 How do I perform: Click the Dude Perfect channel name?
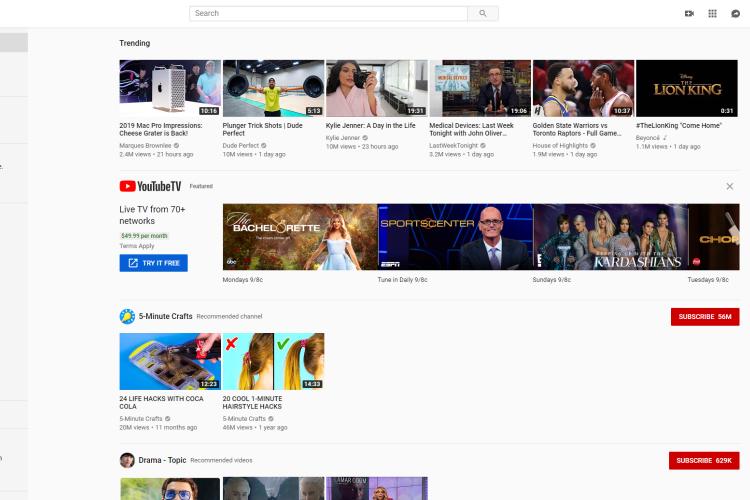241,145
